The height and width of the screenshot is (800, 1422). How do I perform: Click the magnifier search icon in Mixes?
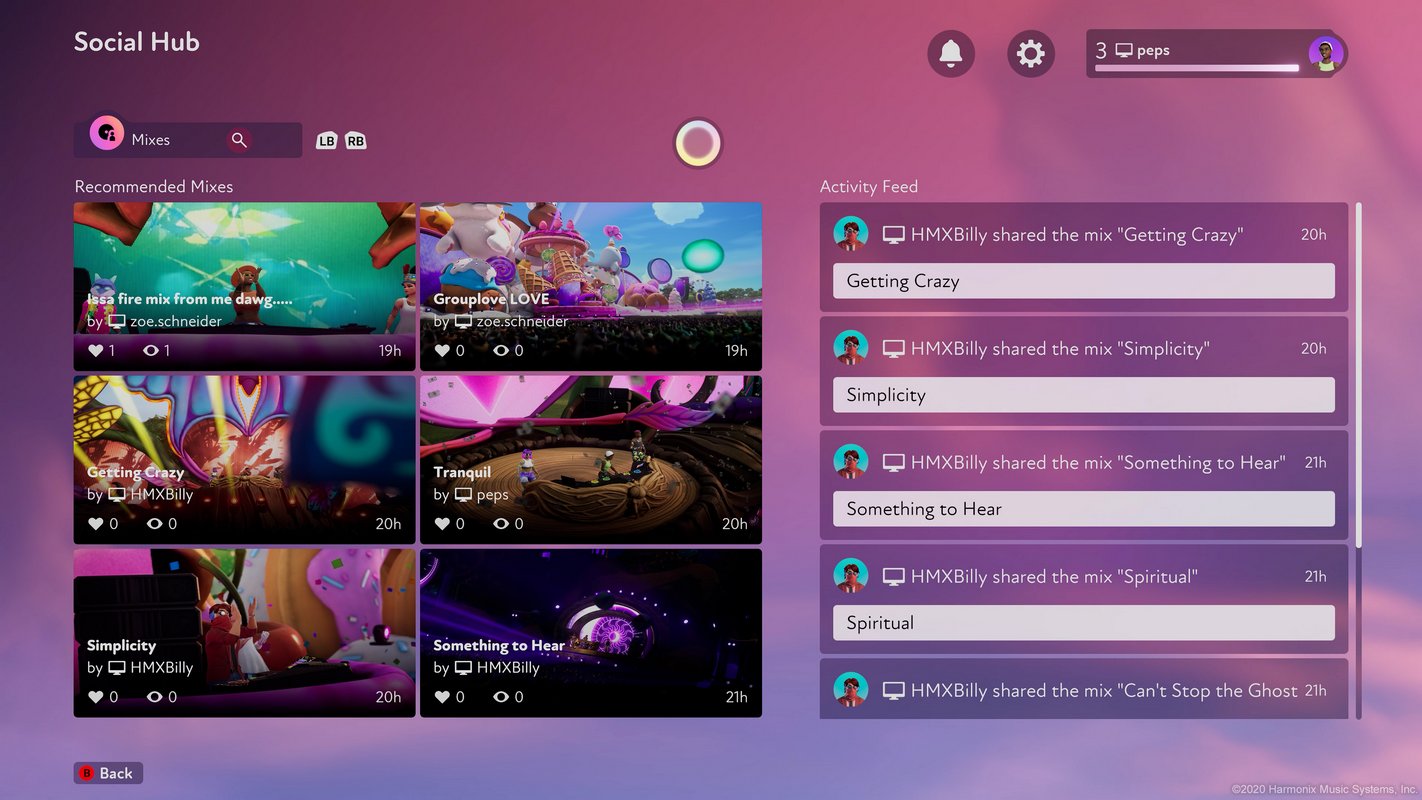click(239, 140)
